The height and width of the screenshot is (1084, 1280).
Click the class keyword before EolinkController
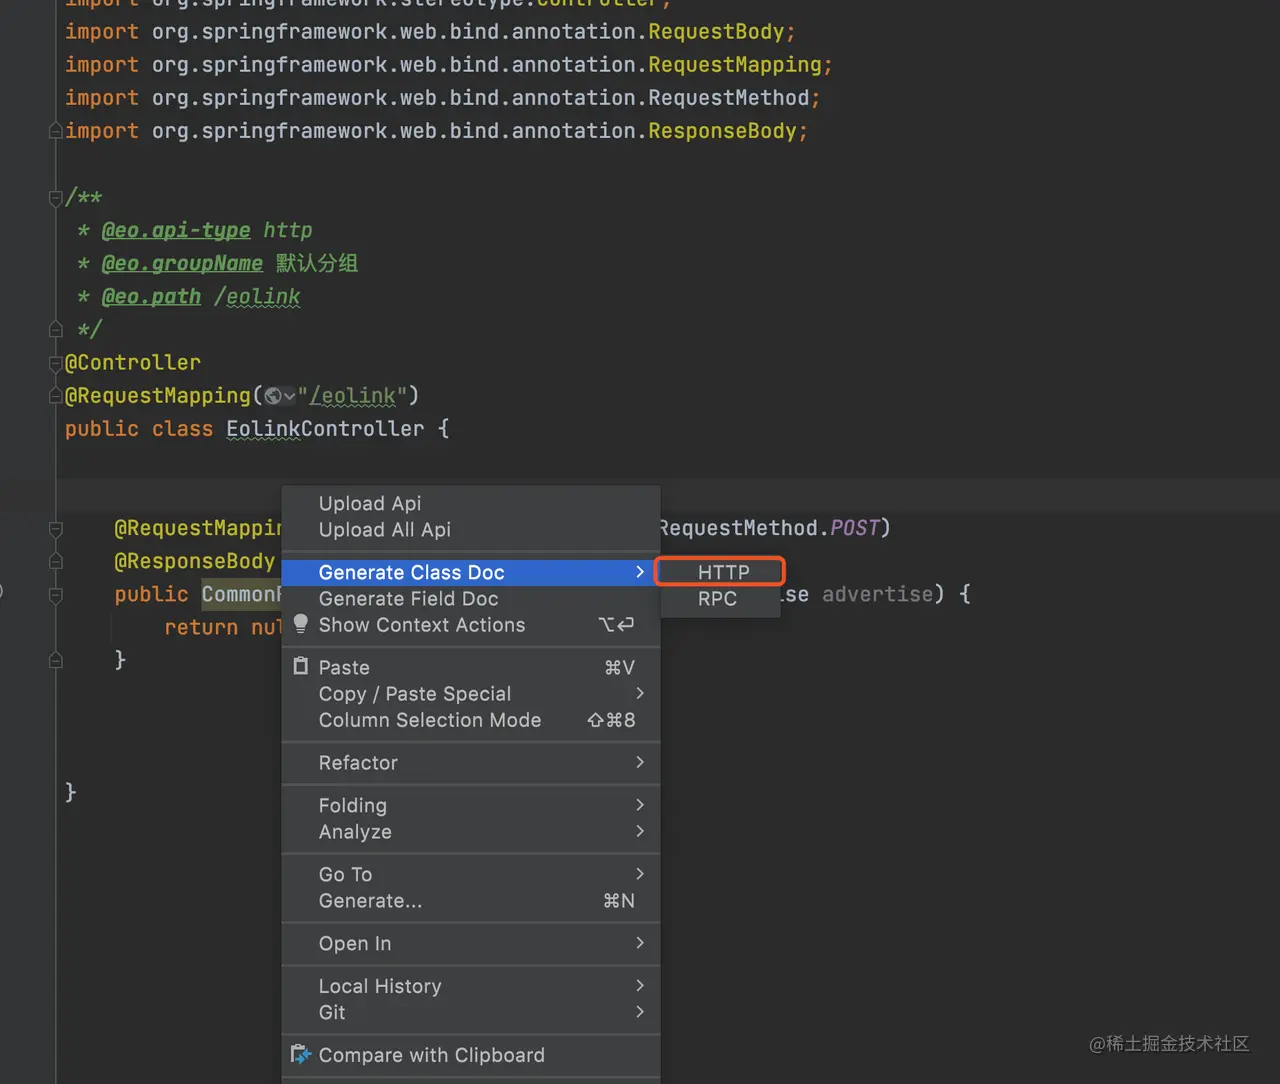pos(182,429)
